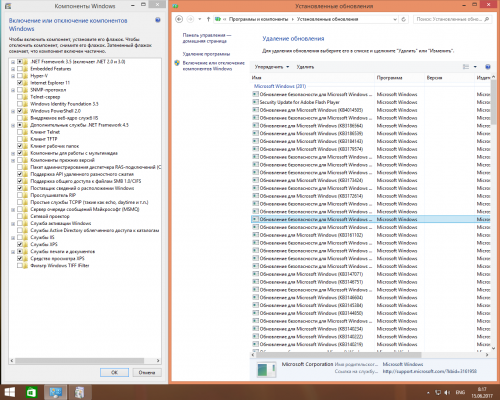Click Включение или отключение компонентов Windows link
The width and height of the screenshot is (500, 400).
tap(213, 66)
